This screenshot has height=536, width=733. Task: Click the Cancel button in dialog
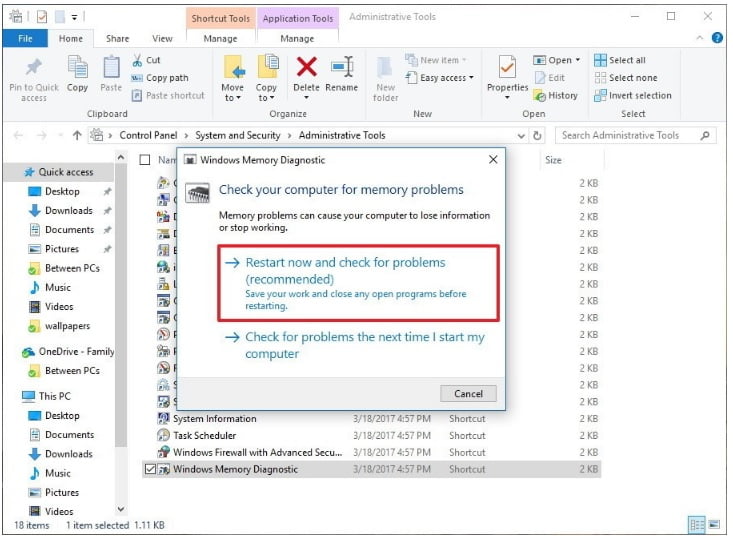468,393
